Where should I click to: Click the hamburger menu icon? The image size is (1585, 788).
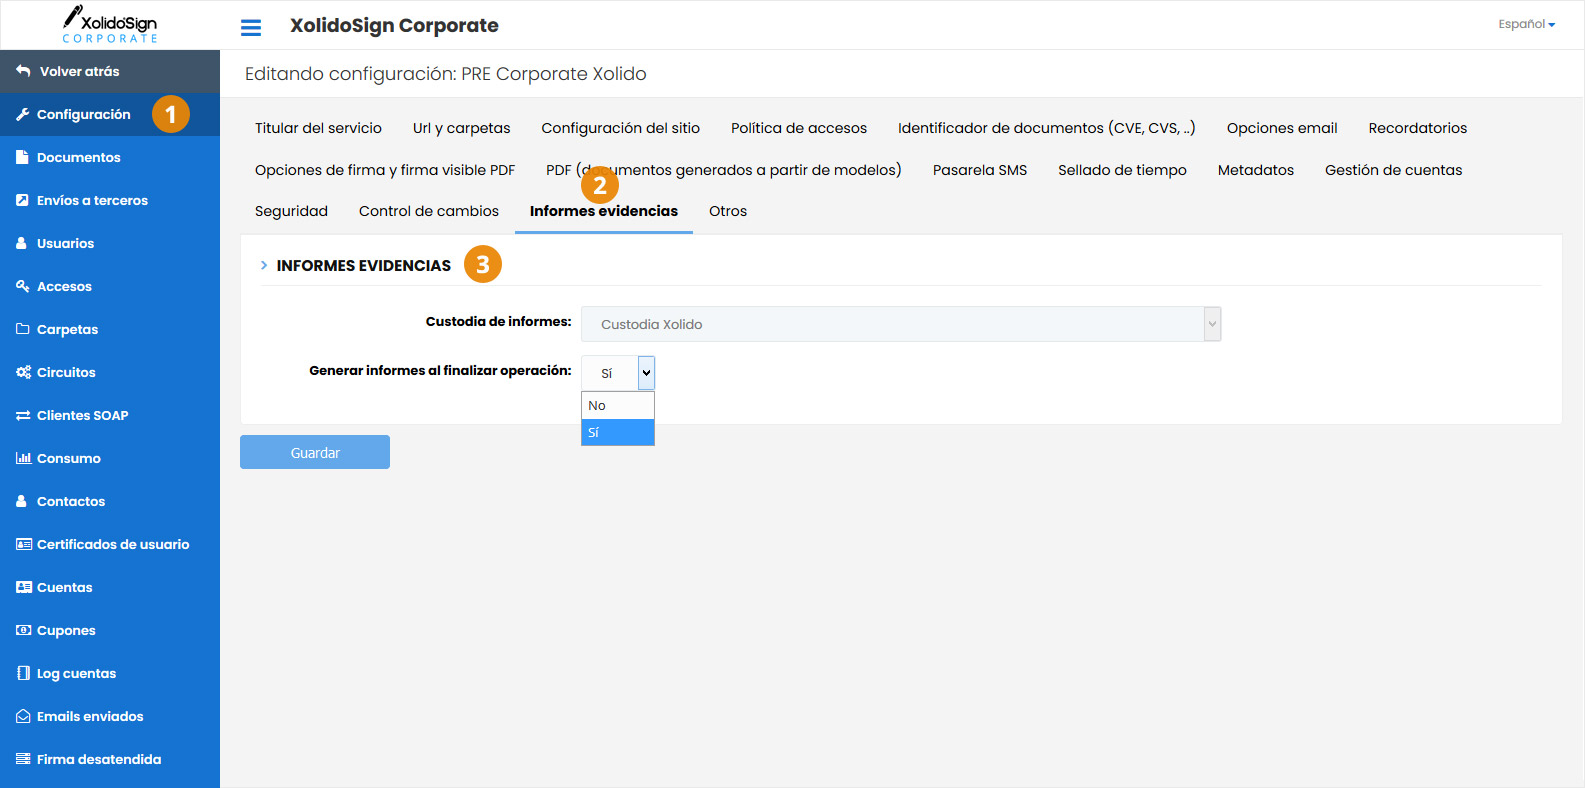[x=251, y=27]
